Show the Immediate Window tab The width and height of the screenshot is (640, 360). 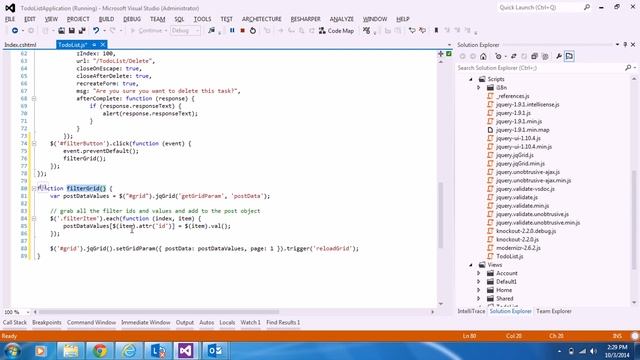click(x=146, y=322)
